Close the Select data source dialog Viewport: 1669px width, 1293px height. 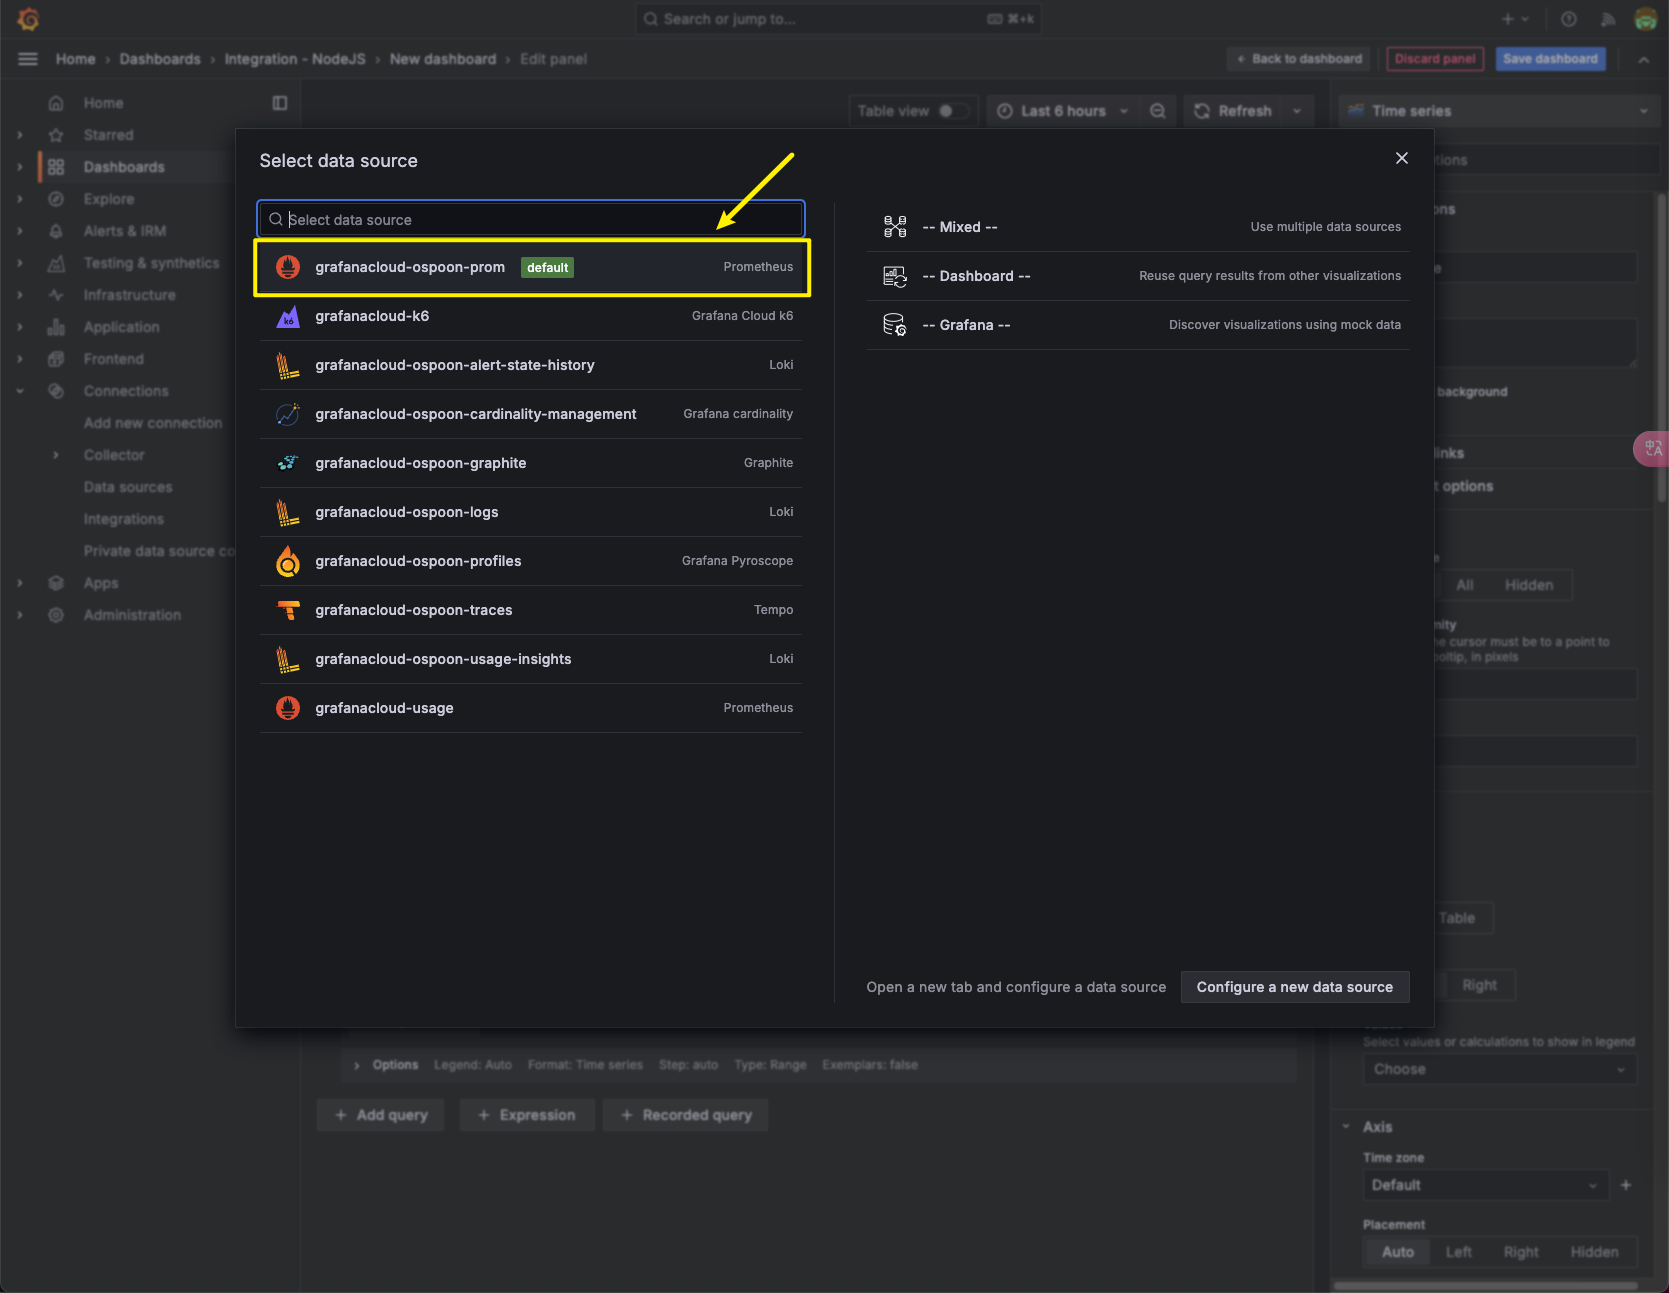point(1402,158)
